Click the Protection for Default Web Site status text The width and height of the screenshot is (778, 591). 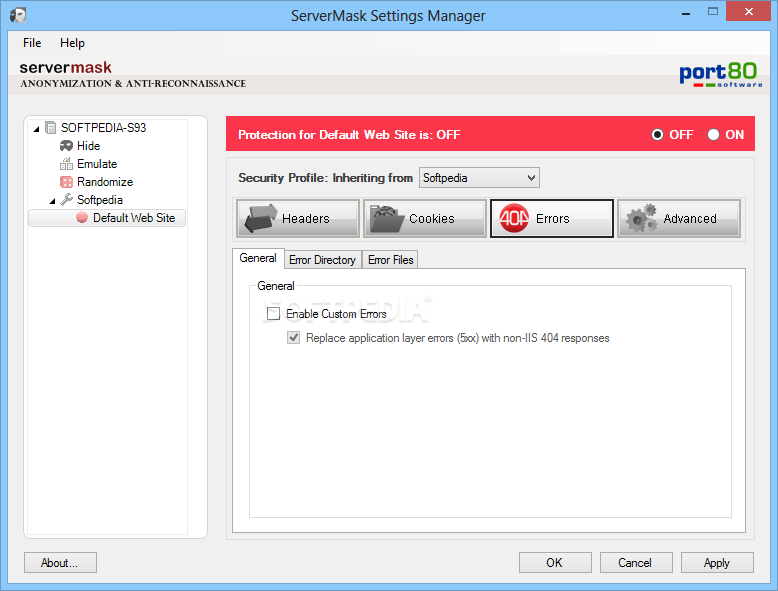point(349,134)
